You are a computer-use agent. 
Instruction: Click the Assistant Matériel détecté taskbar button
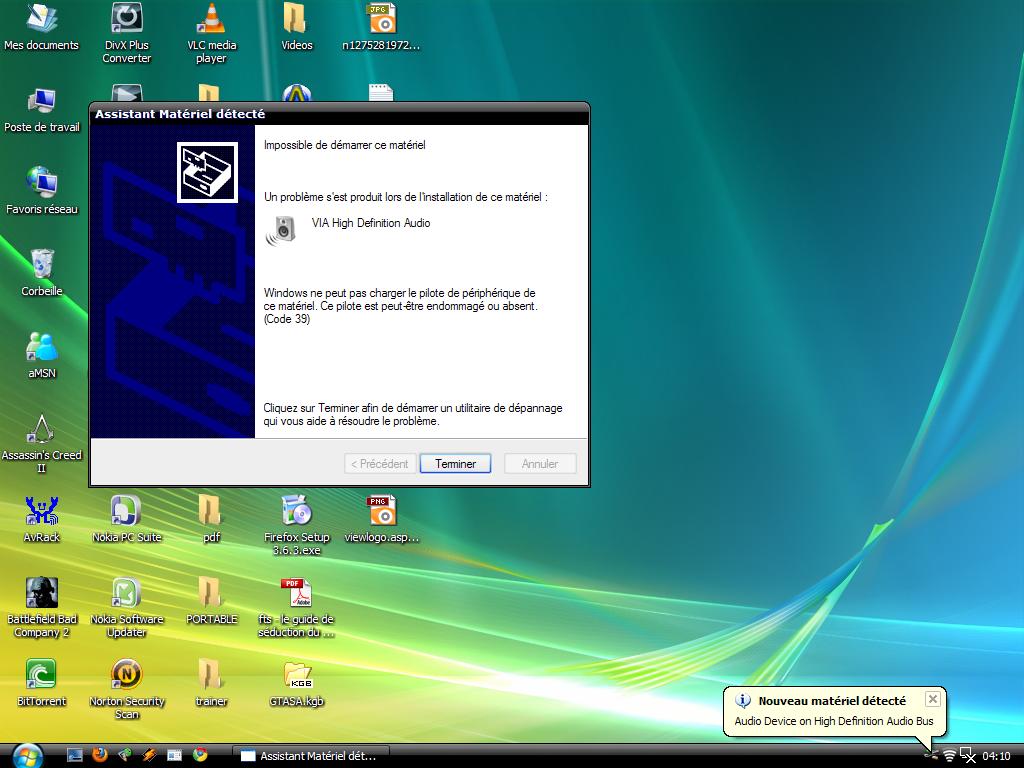(310, 756)
